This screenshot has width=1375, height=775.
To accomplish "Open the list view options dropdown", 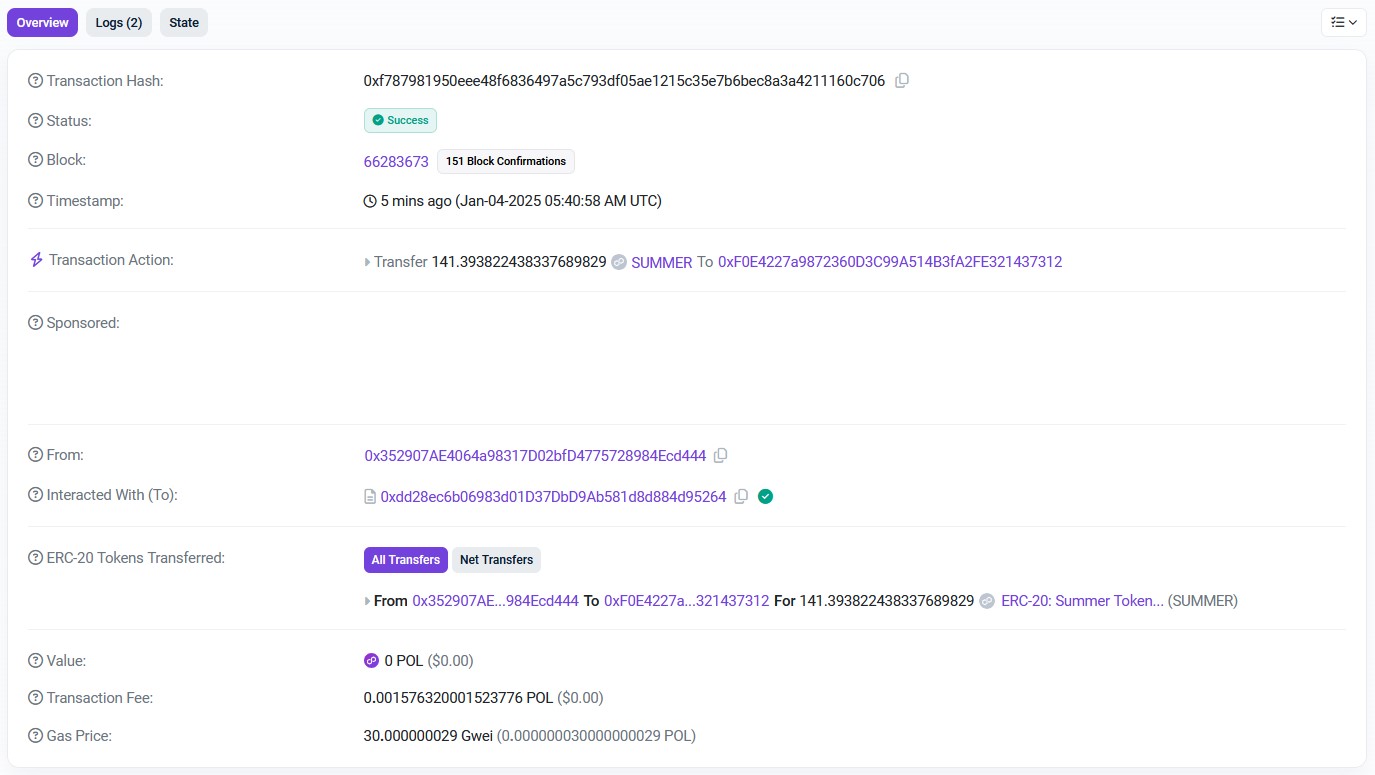I will click(x=1344, y=22).
